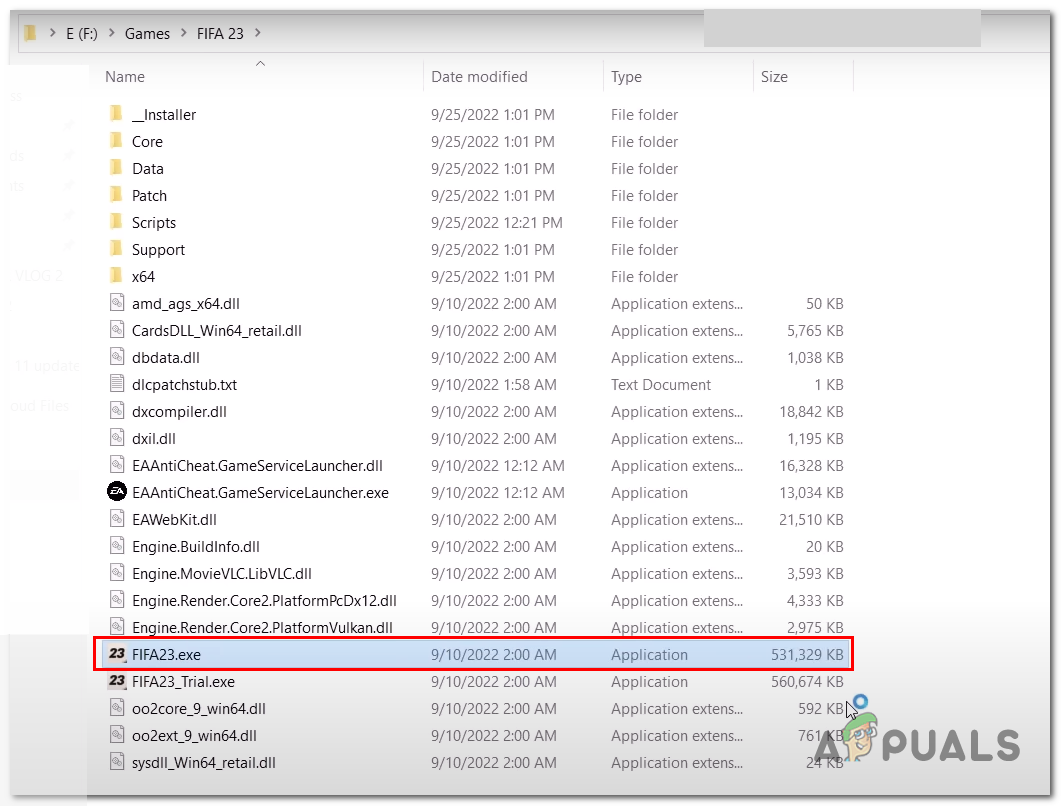The image size is (1061, 806).
Task: Click the 18,842 KB size value
Action: [811, 412]
